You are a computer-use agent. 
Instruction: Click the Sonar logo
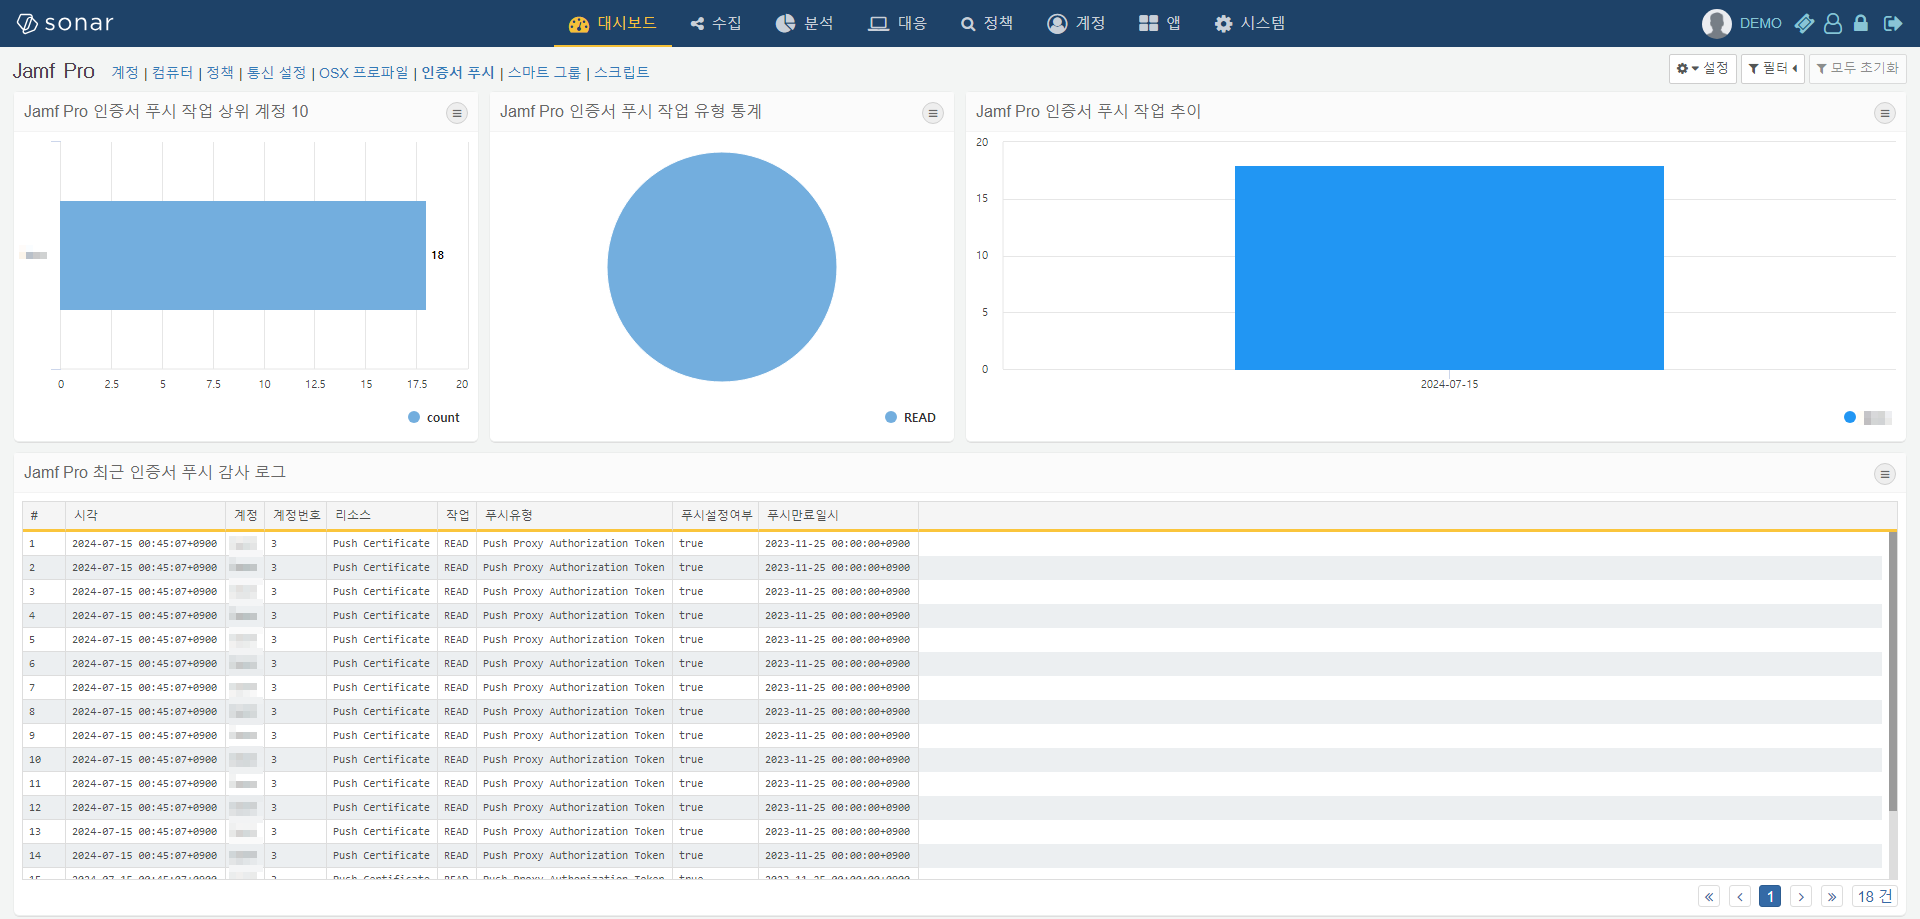click(x=65, y=23)
